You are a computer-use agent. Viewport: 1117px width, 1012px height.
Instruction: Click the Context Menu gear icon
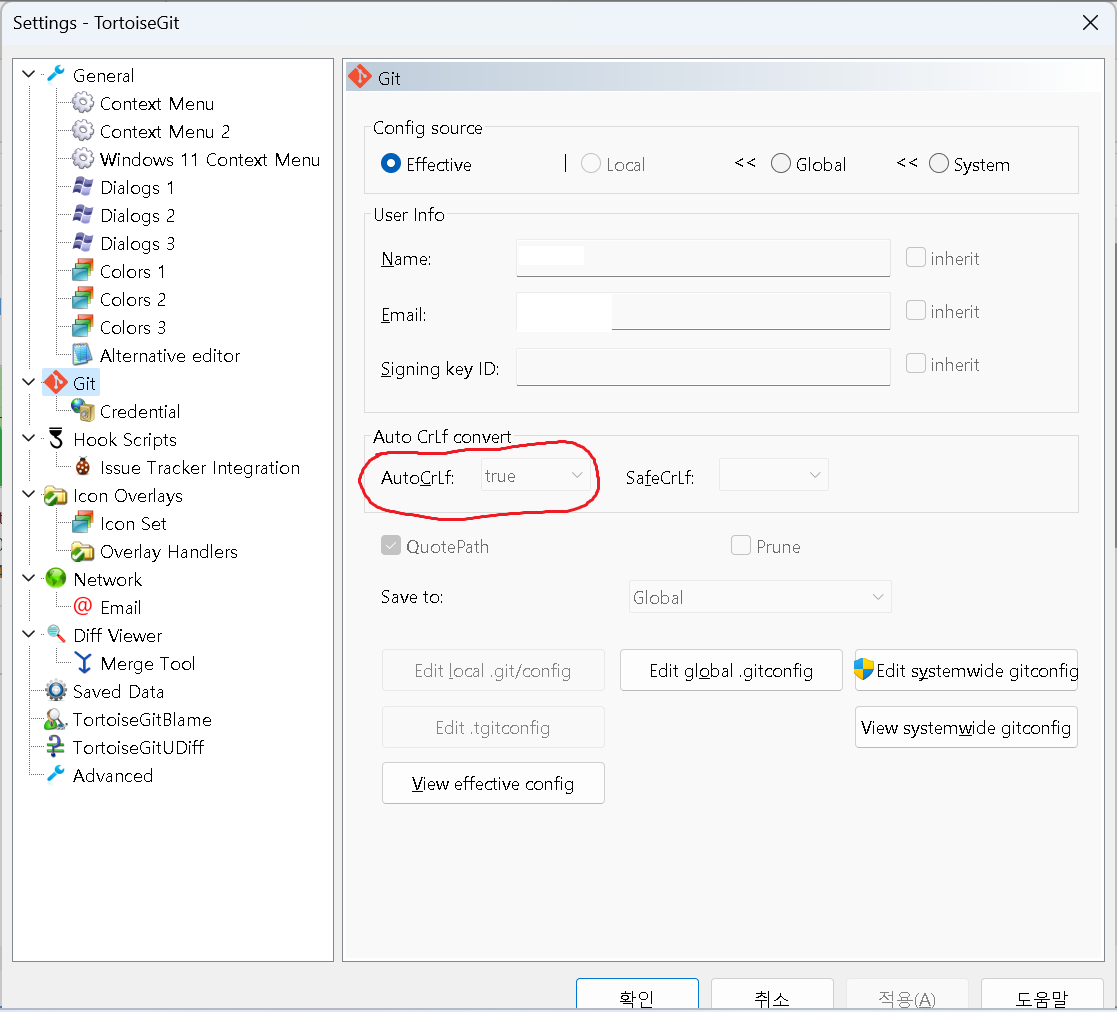(x=83, y=103)
